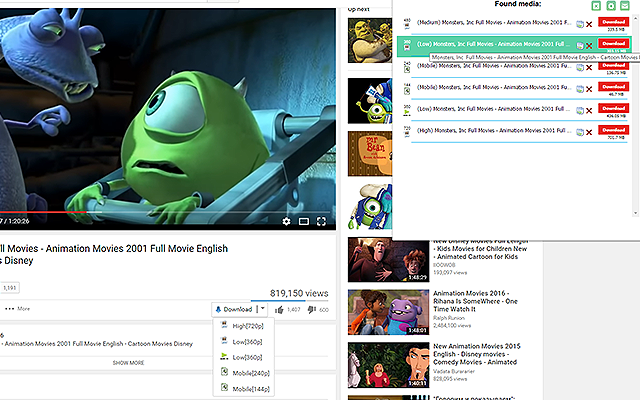640x400 pixels.
Task: Click the Download button below the video
Action: click(x=234, y=309)
